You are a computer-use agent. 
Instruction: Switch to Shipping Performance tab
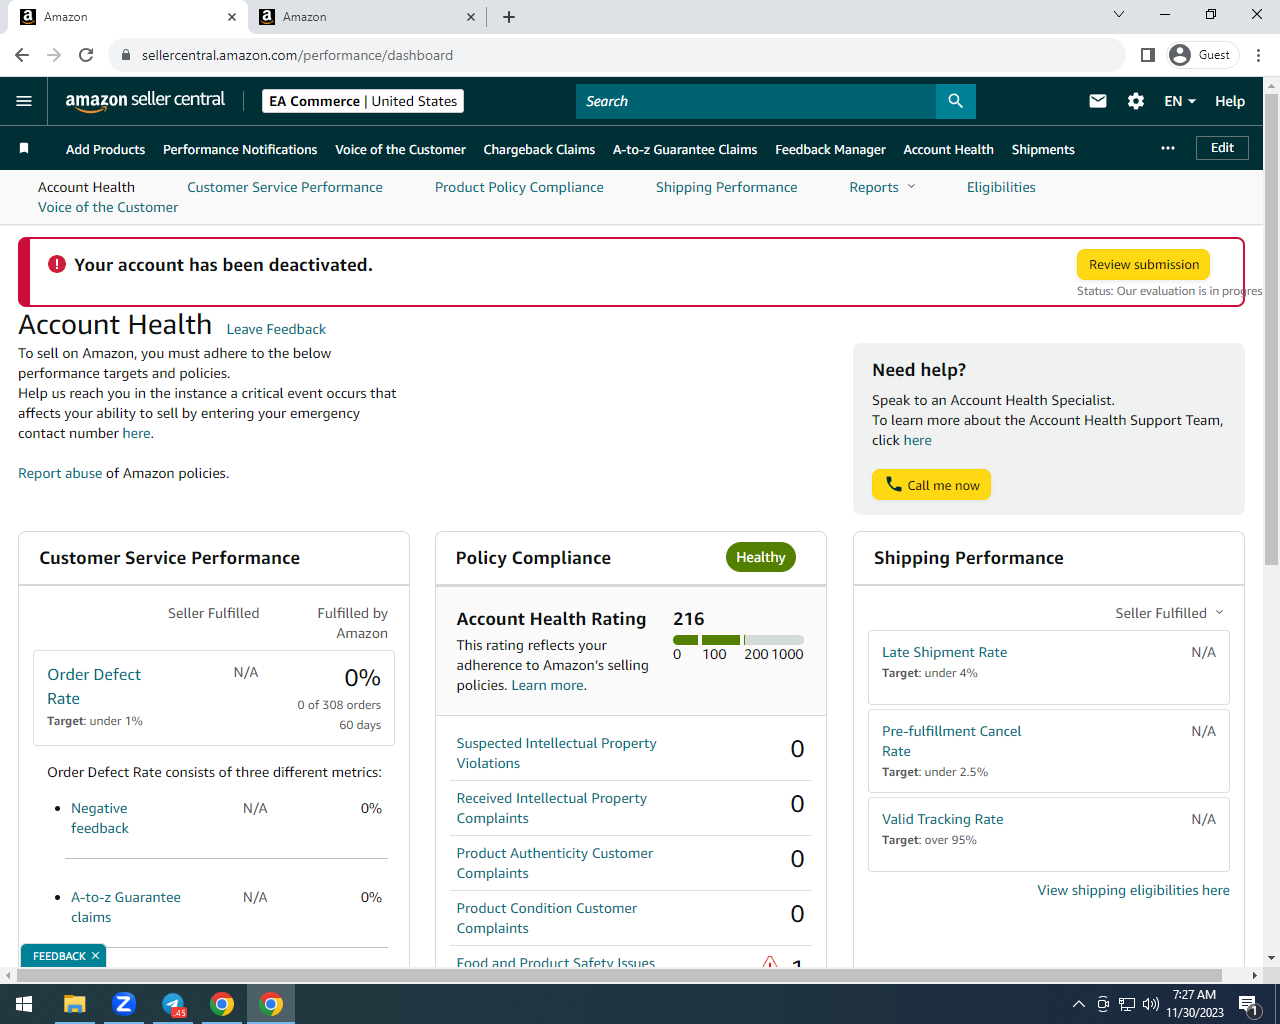click(726, 187)
